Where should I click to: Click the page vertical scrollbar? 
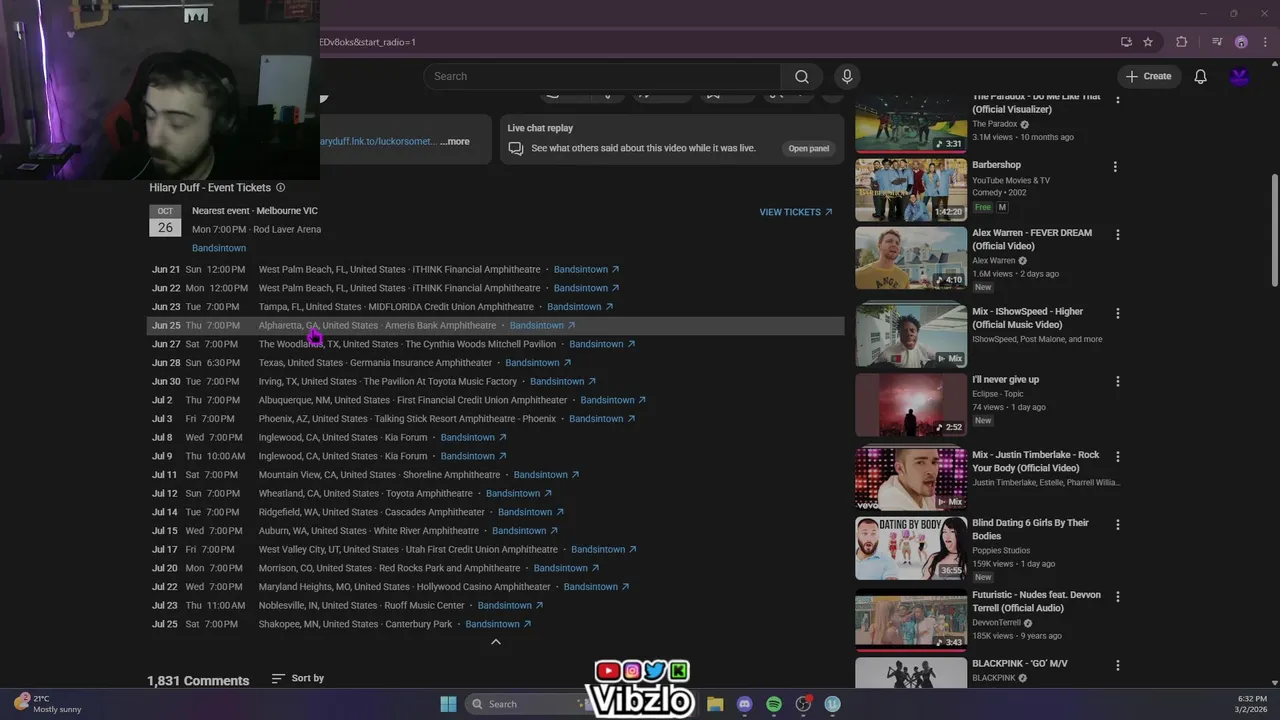[x=1274, y=230]
